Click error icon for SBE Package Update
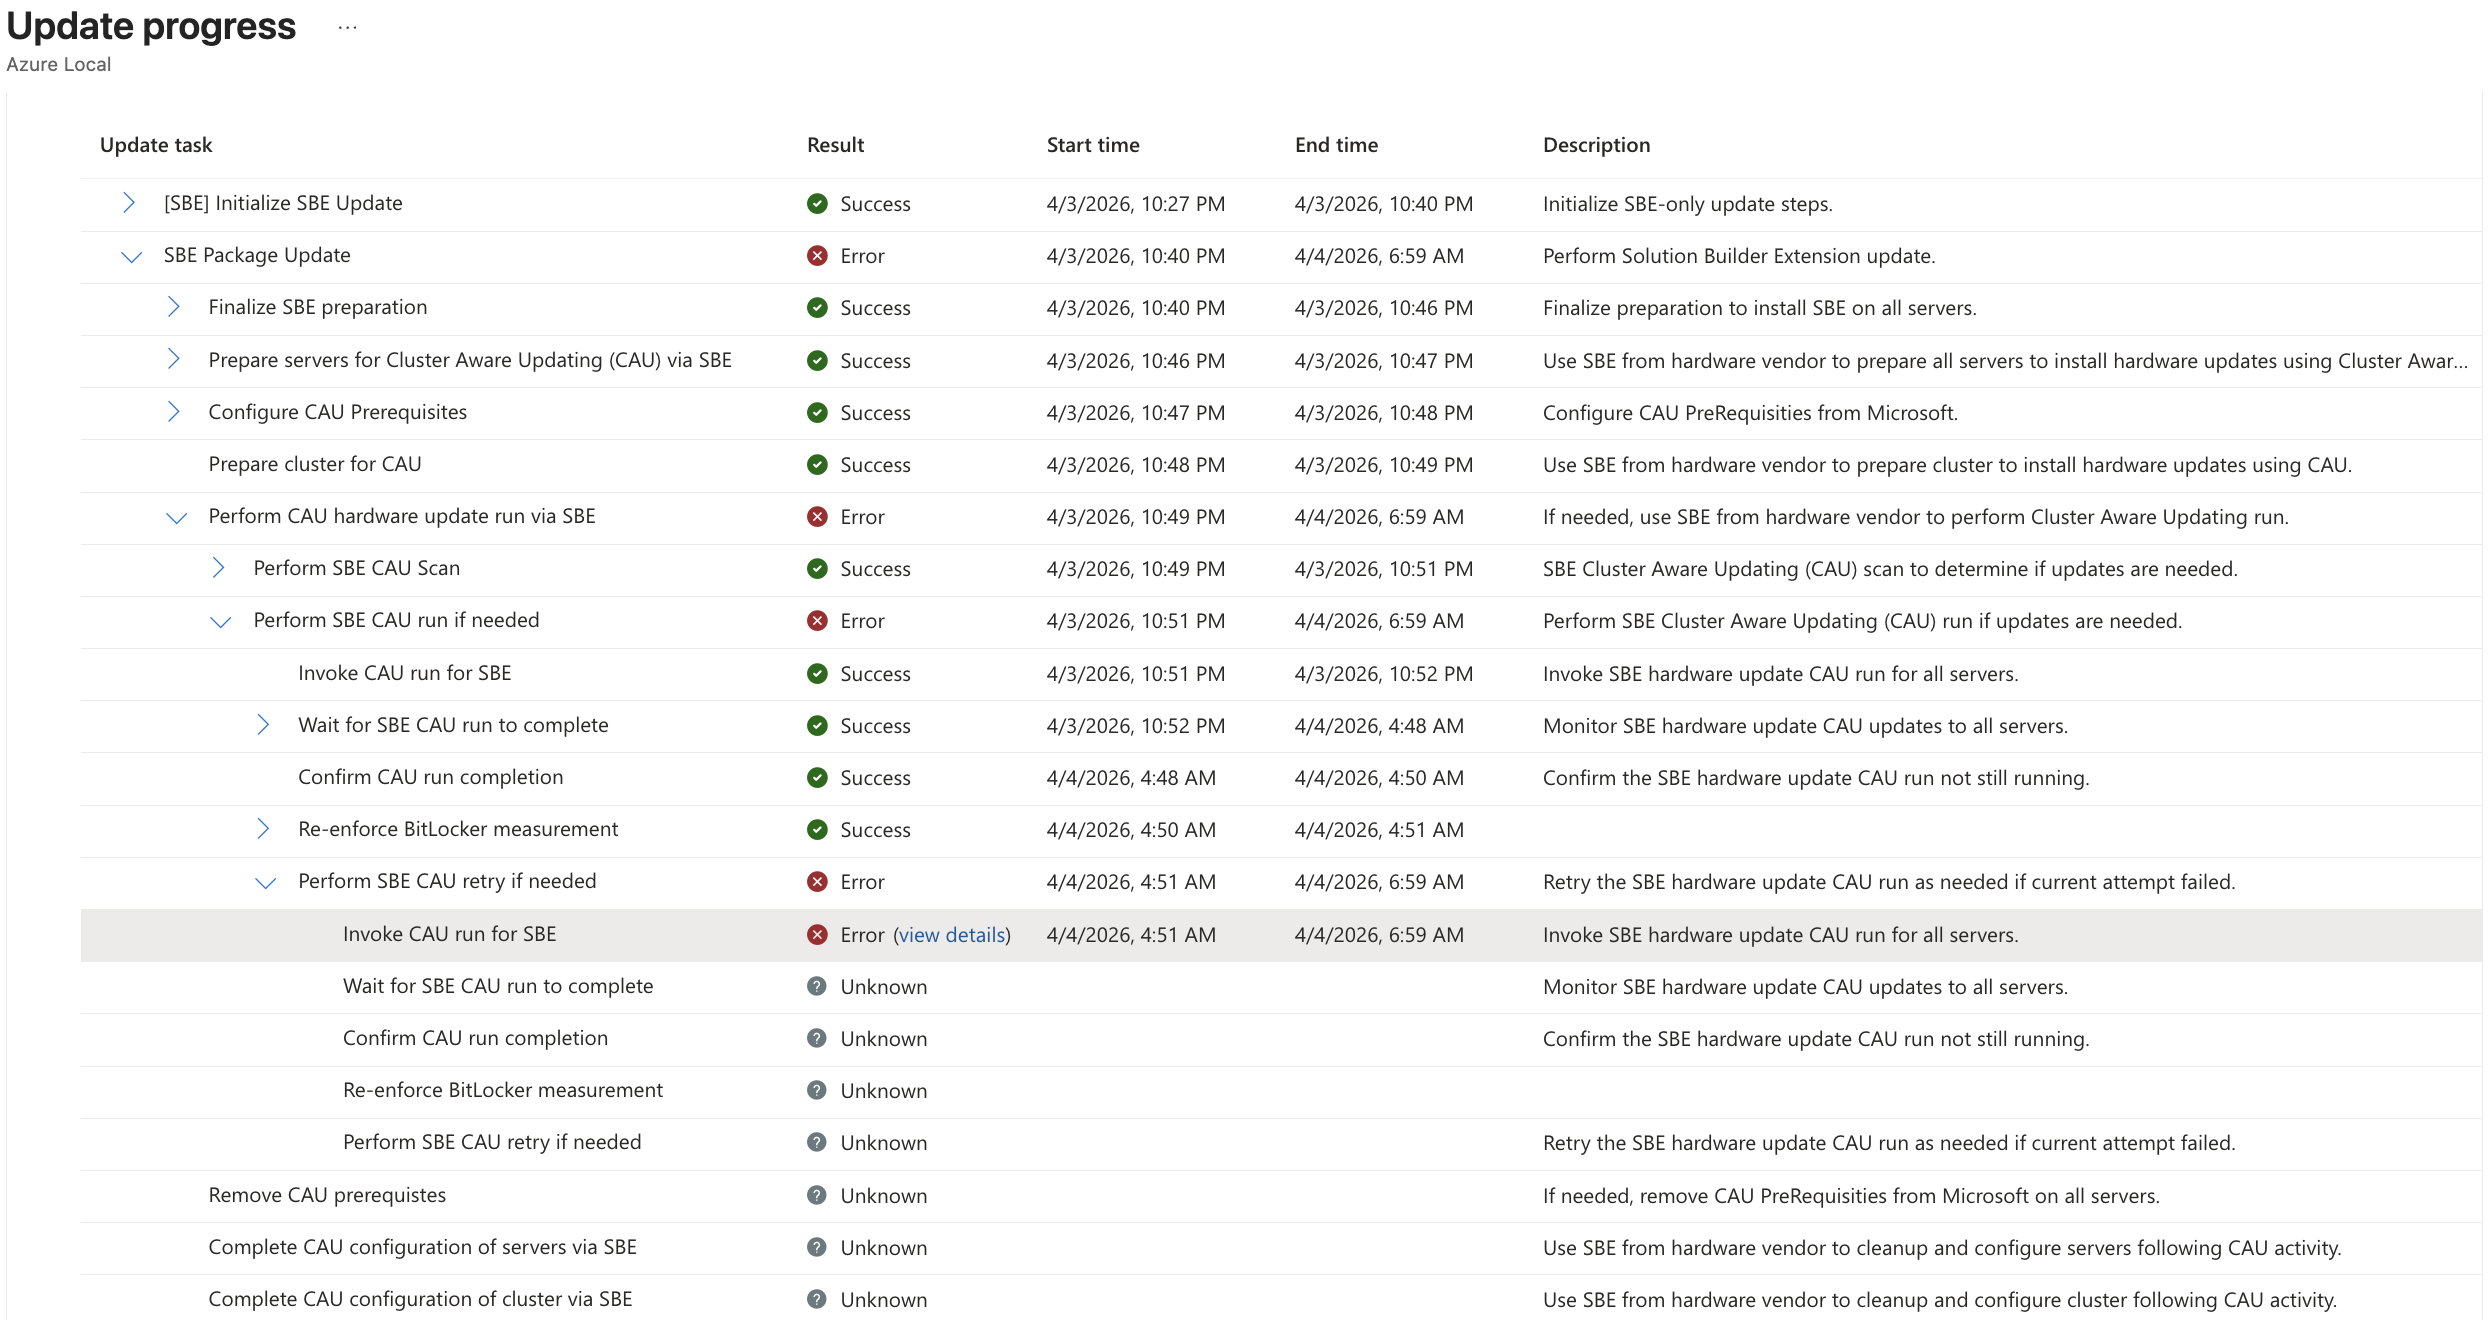2488x1320 pixels. [817, 256]
